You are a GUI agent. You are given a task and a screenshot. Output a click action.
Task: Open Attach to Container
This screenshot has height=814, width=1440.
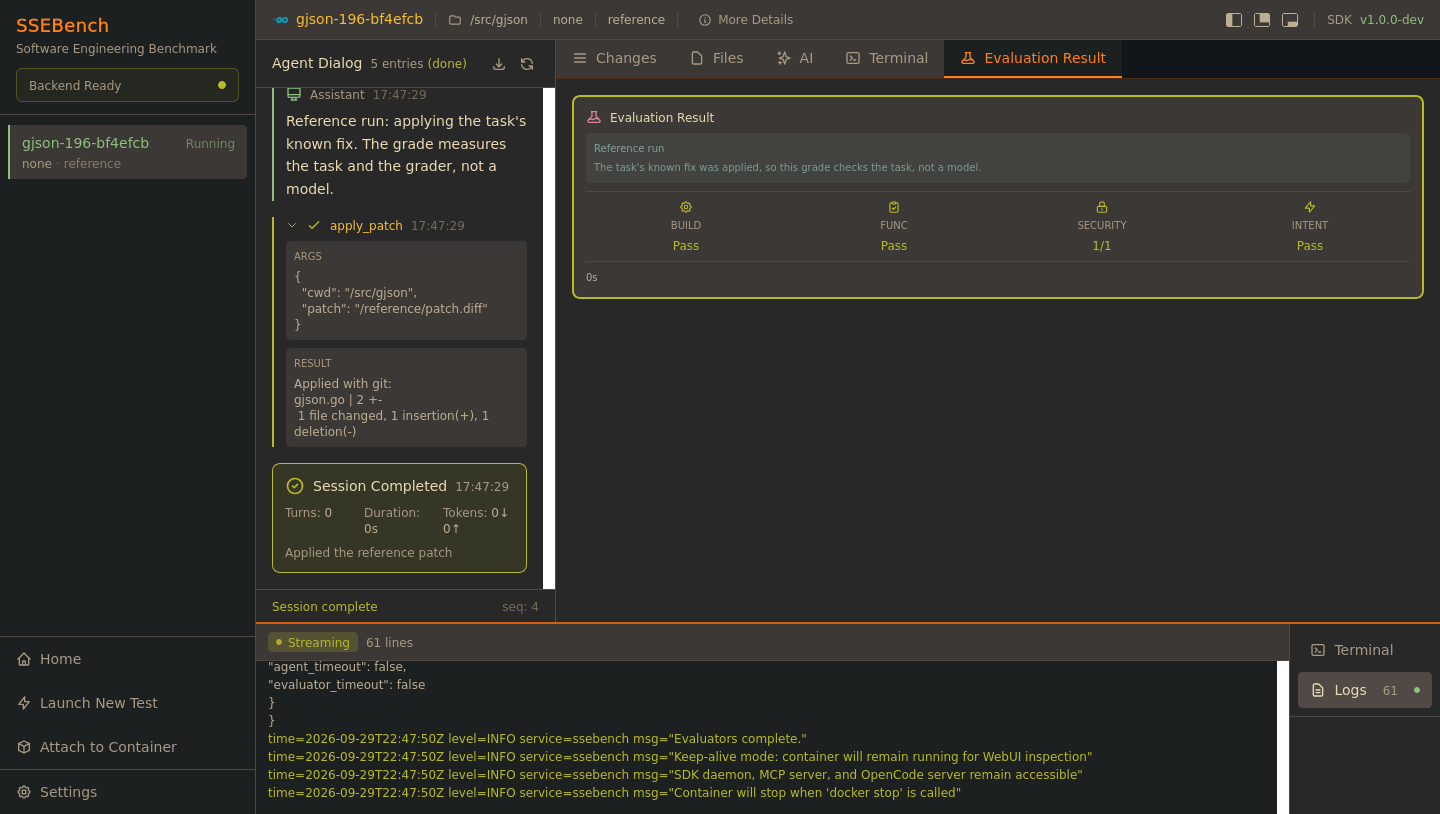pyautogui.click(x=127, y=747)
